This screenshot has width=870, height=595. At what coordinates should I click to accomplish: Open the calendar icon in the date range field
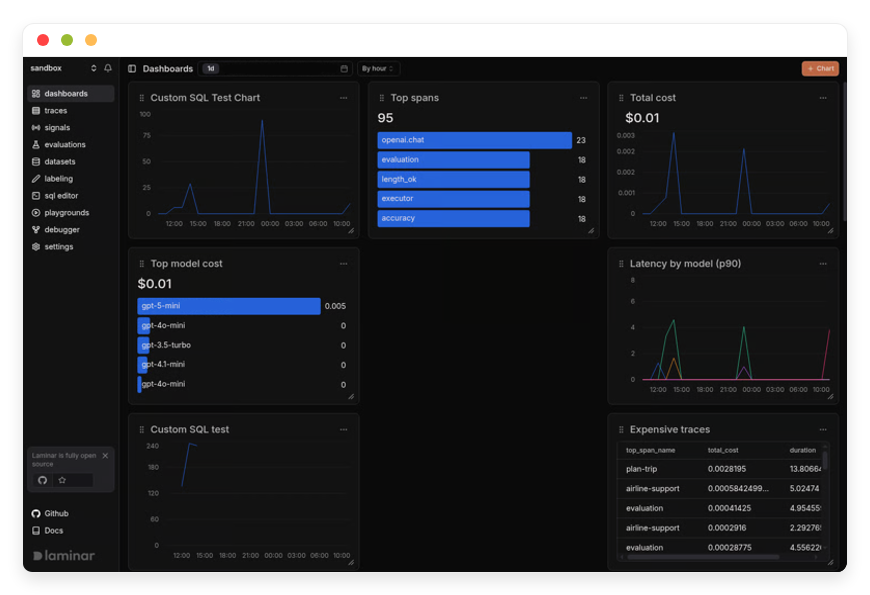[x=344, y=68]
